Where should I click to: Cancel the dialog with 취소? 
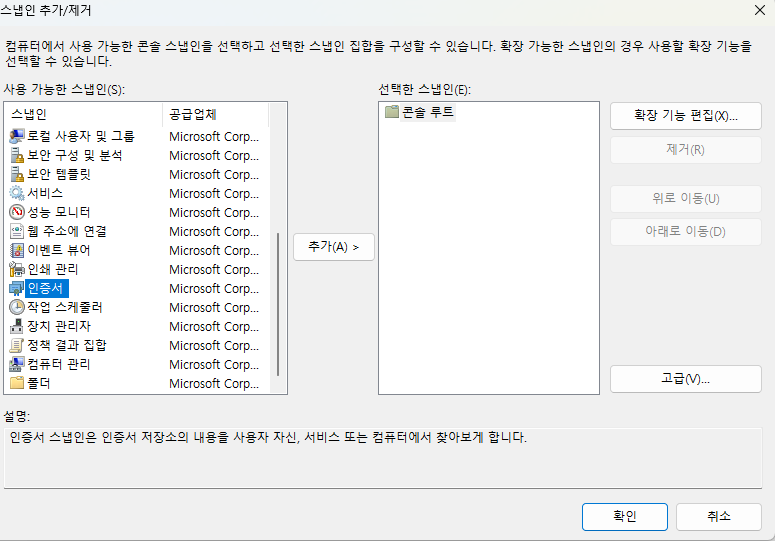tap(719, 517)
